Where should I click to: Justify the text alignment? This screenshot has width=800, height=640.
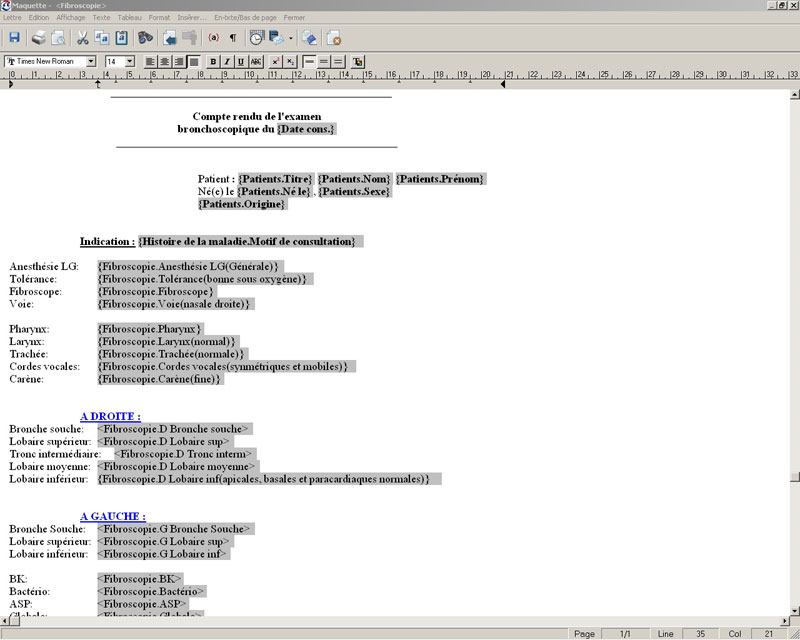[x=193, y=62]
